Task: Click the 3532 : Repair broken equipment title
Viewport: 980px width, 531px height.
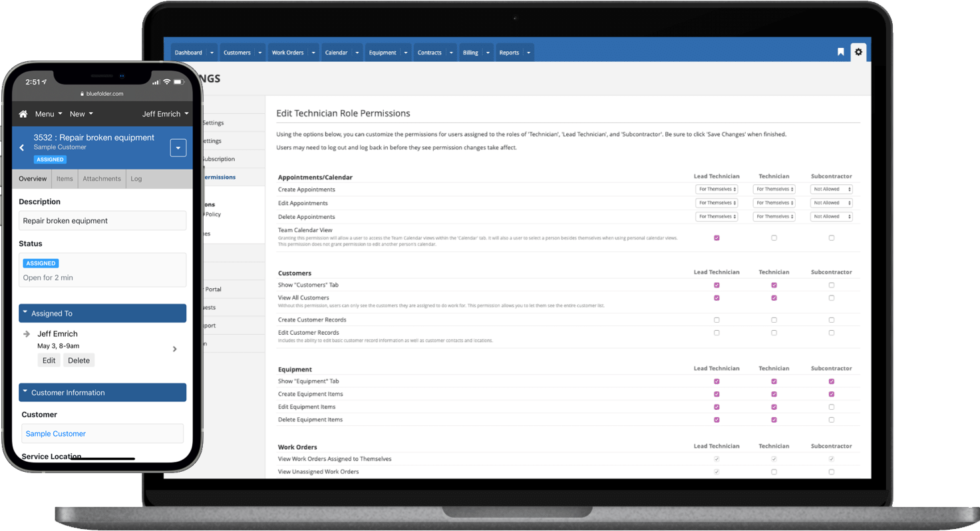Action: point(94,137)
